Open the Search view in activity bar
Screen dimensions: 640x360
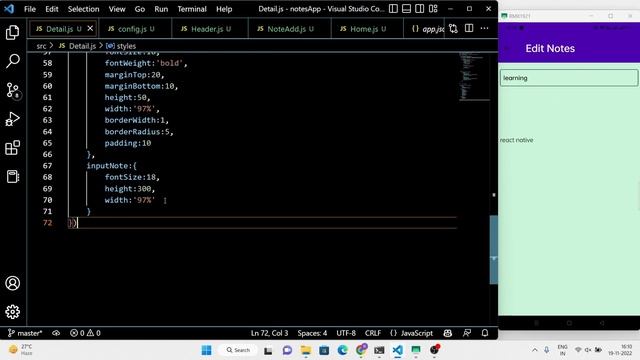point(12,61)
